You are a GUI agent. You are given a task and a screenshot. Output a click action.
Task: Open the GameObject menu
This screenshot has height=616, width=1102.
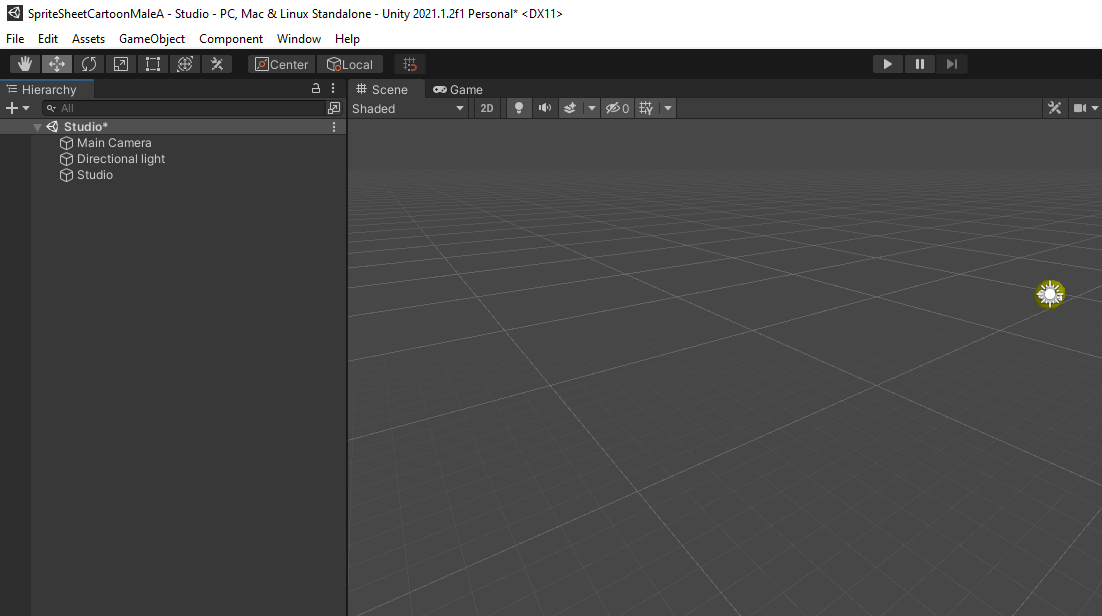[152, 39]
